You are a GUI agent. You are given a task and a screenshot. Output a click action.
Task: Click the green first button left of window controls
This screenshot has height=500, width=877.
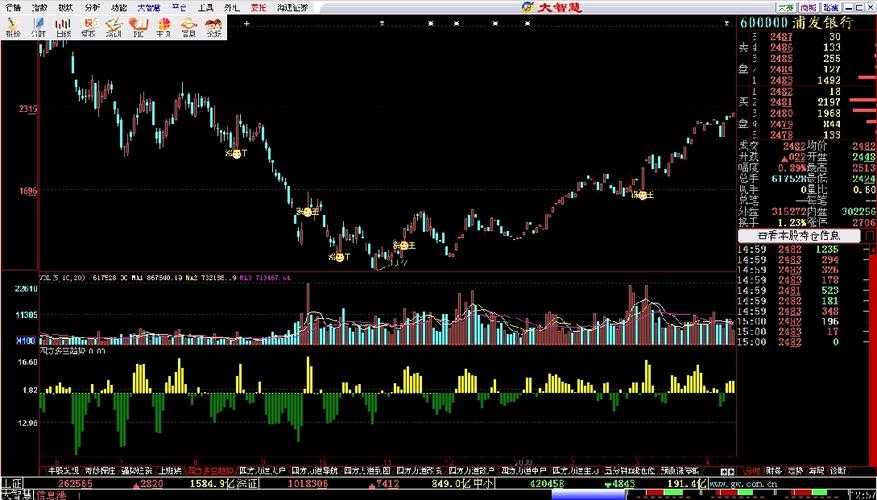[x=786, y=8]
